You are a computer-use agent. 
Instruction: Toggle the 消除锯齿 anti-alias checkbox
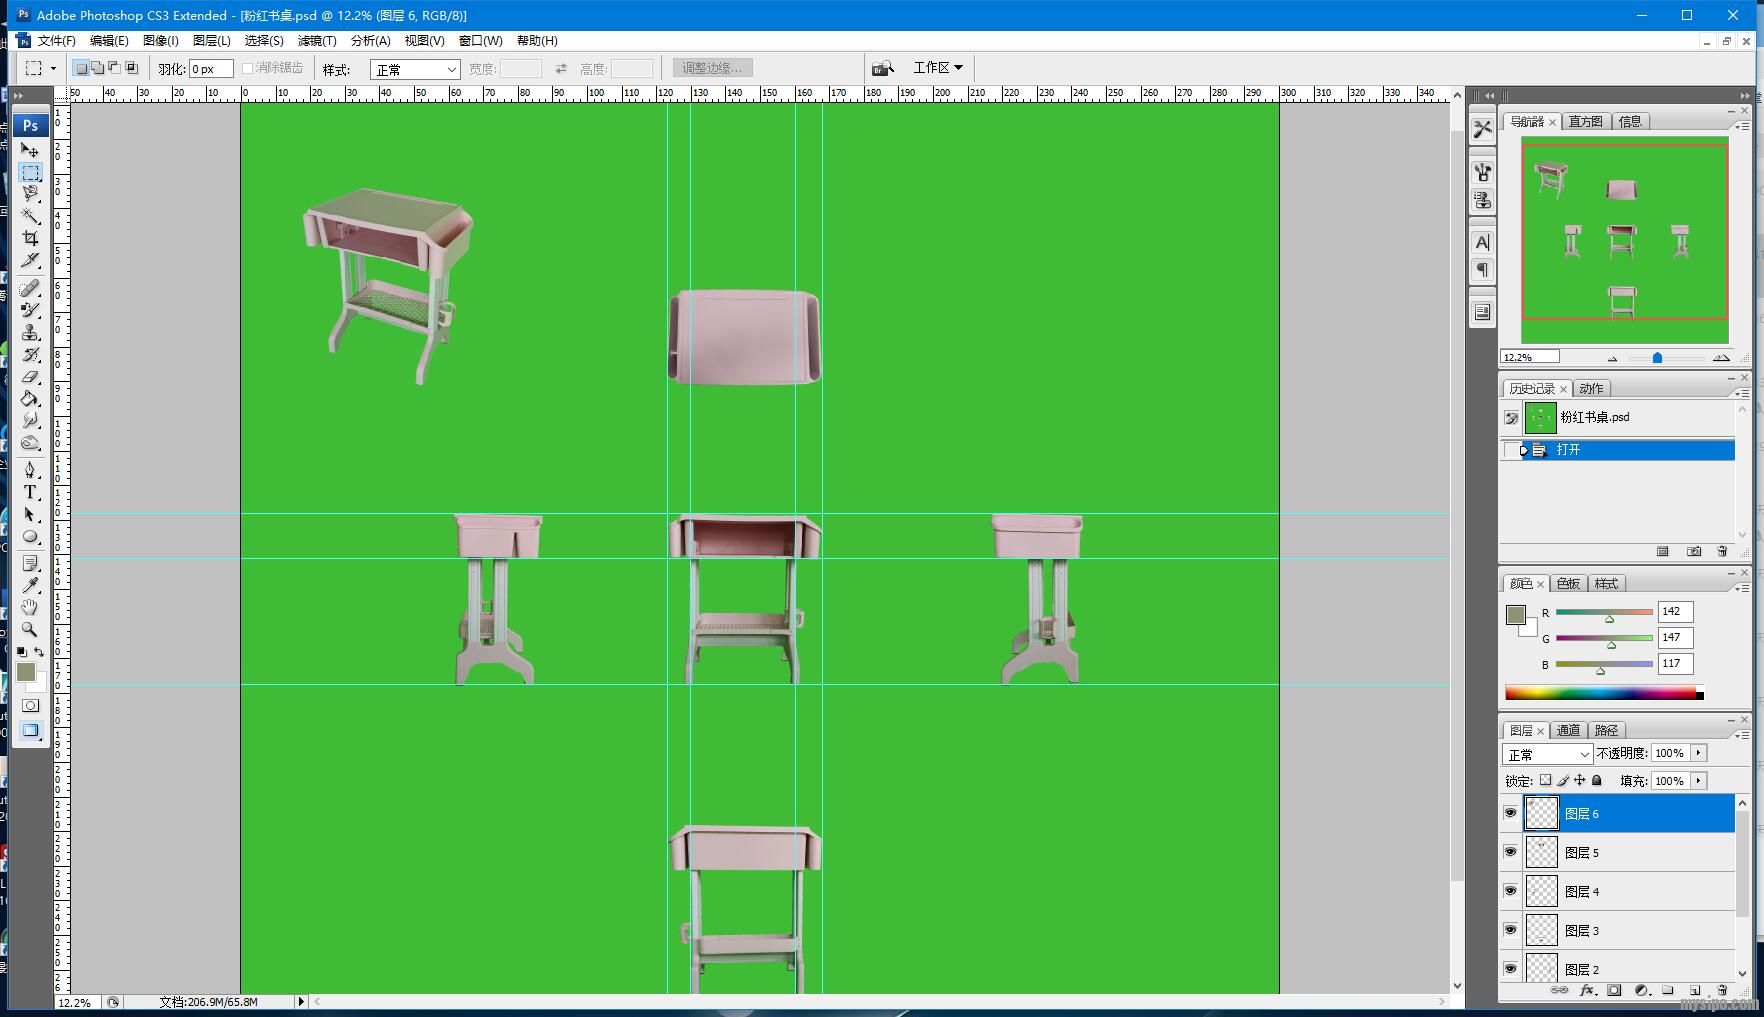click(248, 68)
